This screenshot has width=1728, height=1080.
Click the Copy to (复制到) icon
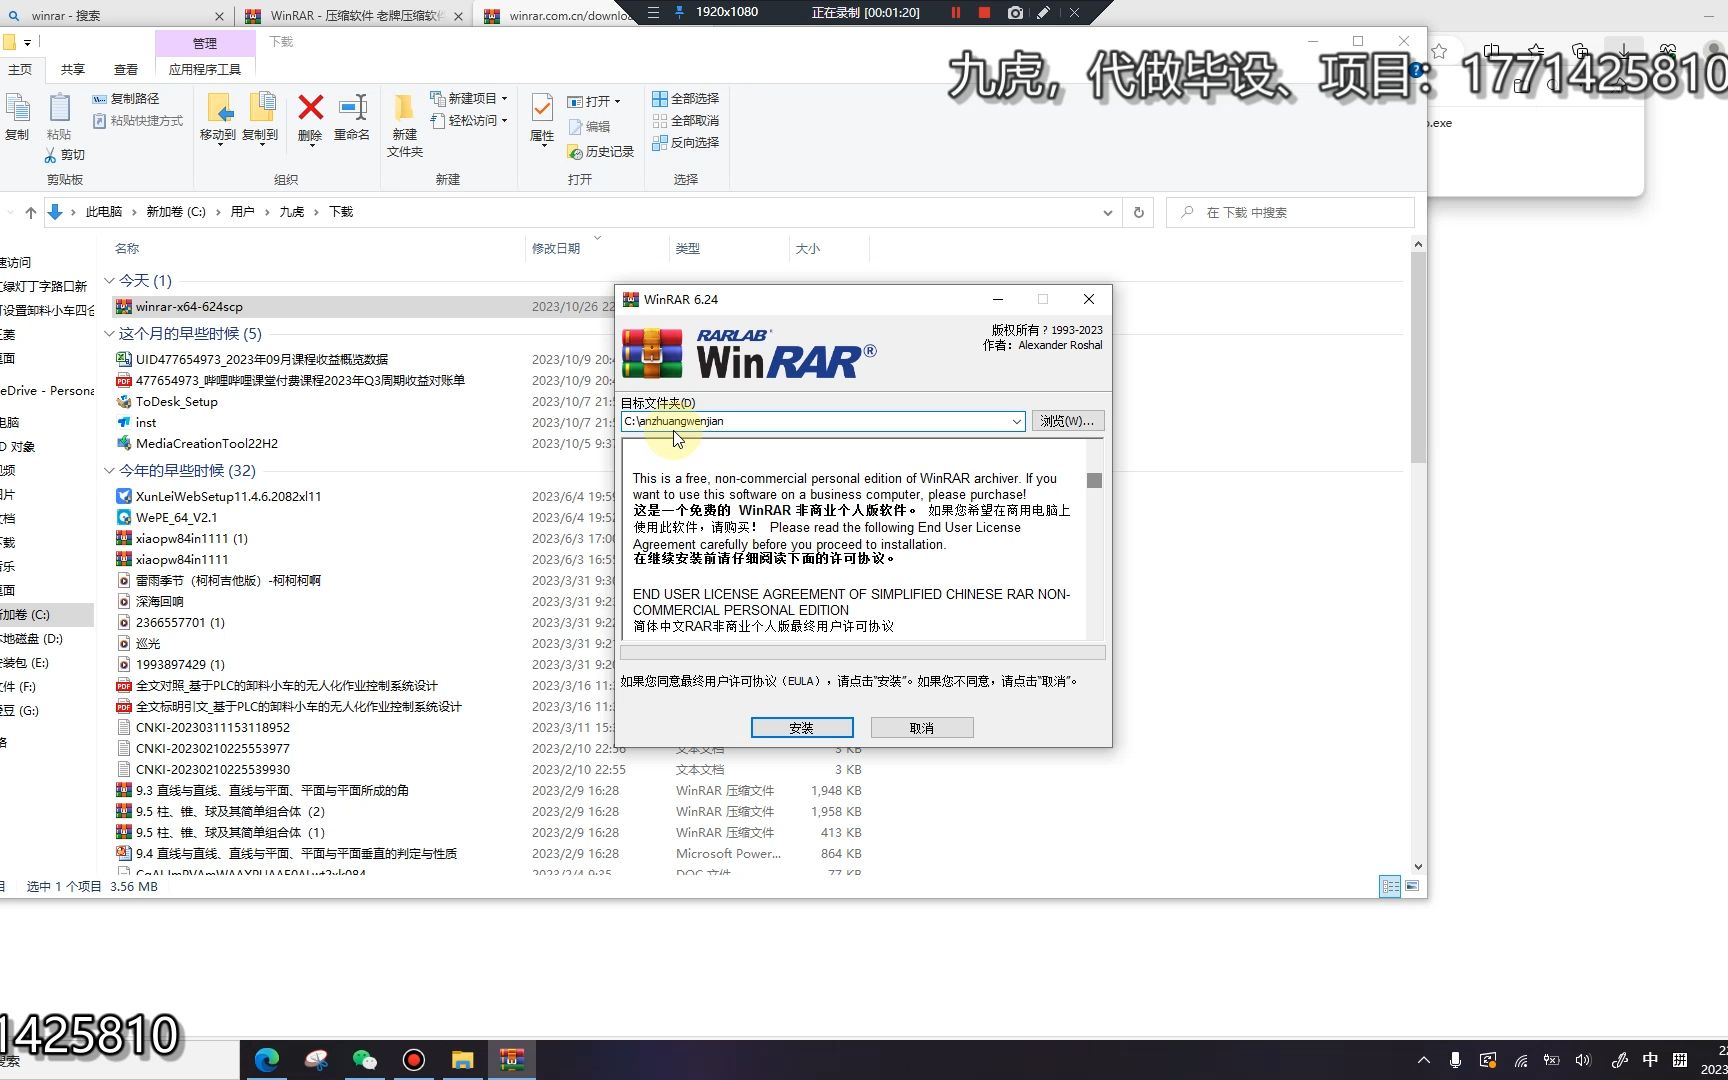tap(260, 118)
